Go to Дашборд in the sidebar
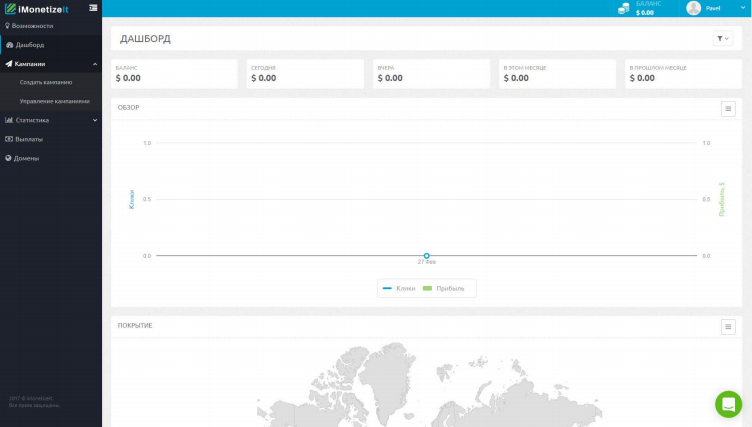The width and height of the screenshot is (752, 427). [29, 45]
